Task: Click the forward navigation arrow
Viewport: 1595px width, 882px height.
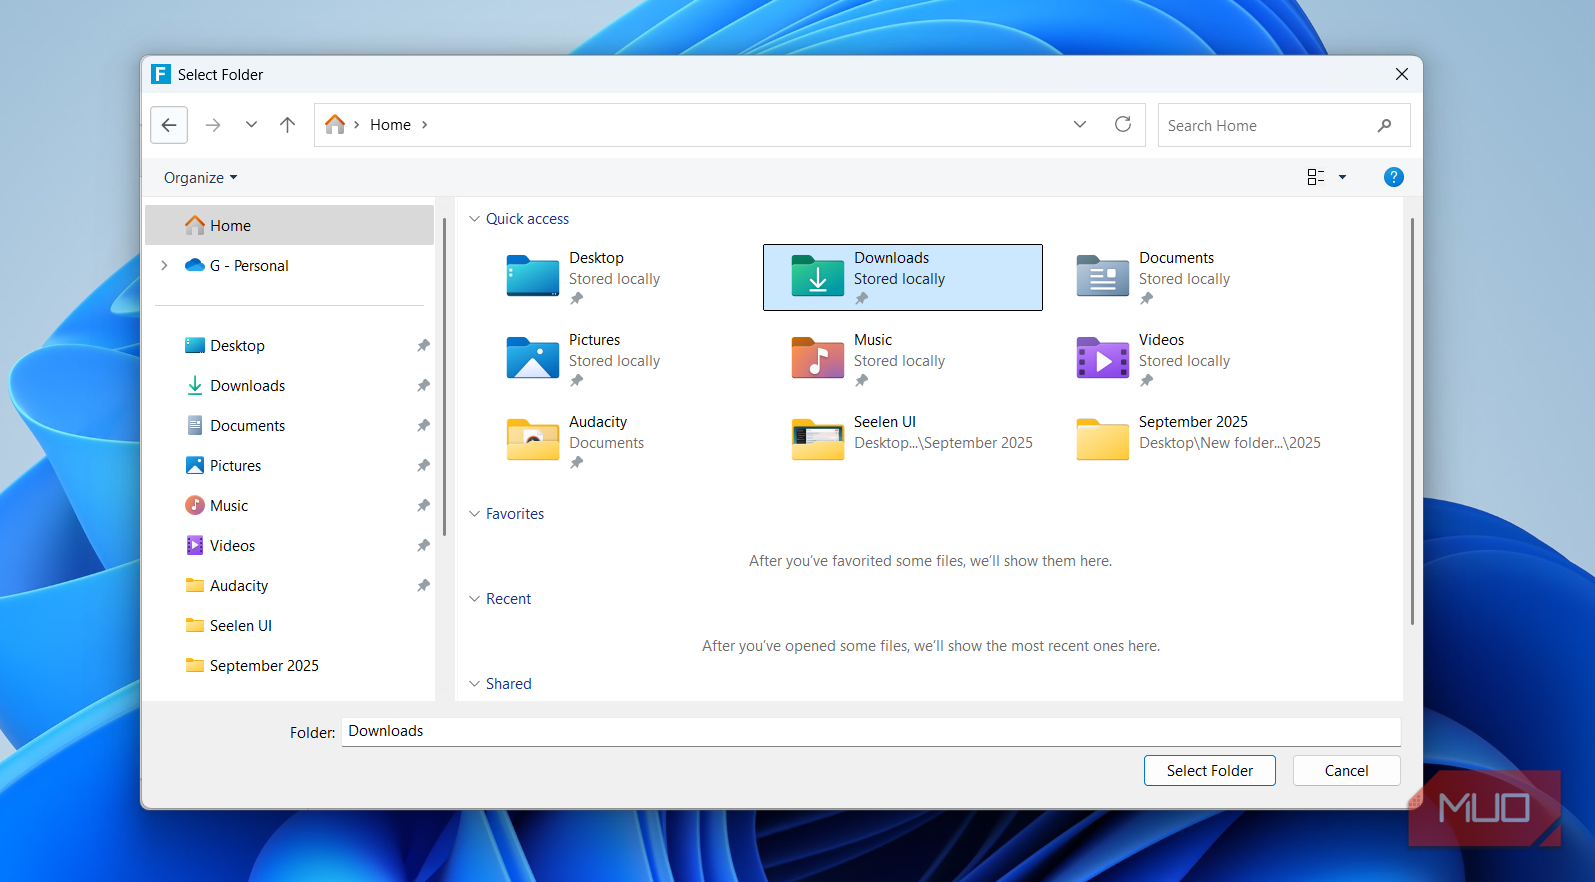Action: pos(213,125)
